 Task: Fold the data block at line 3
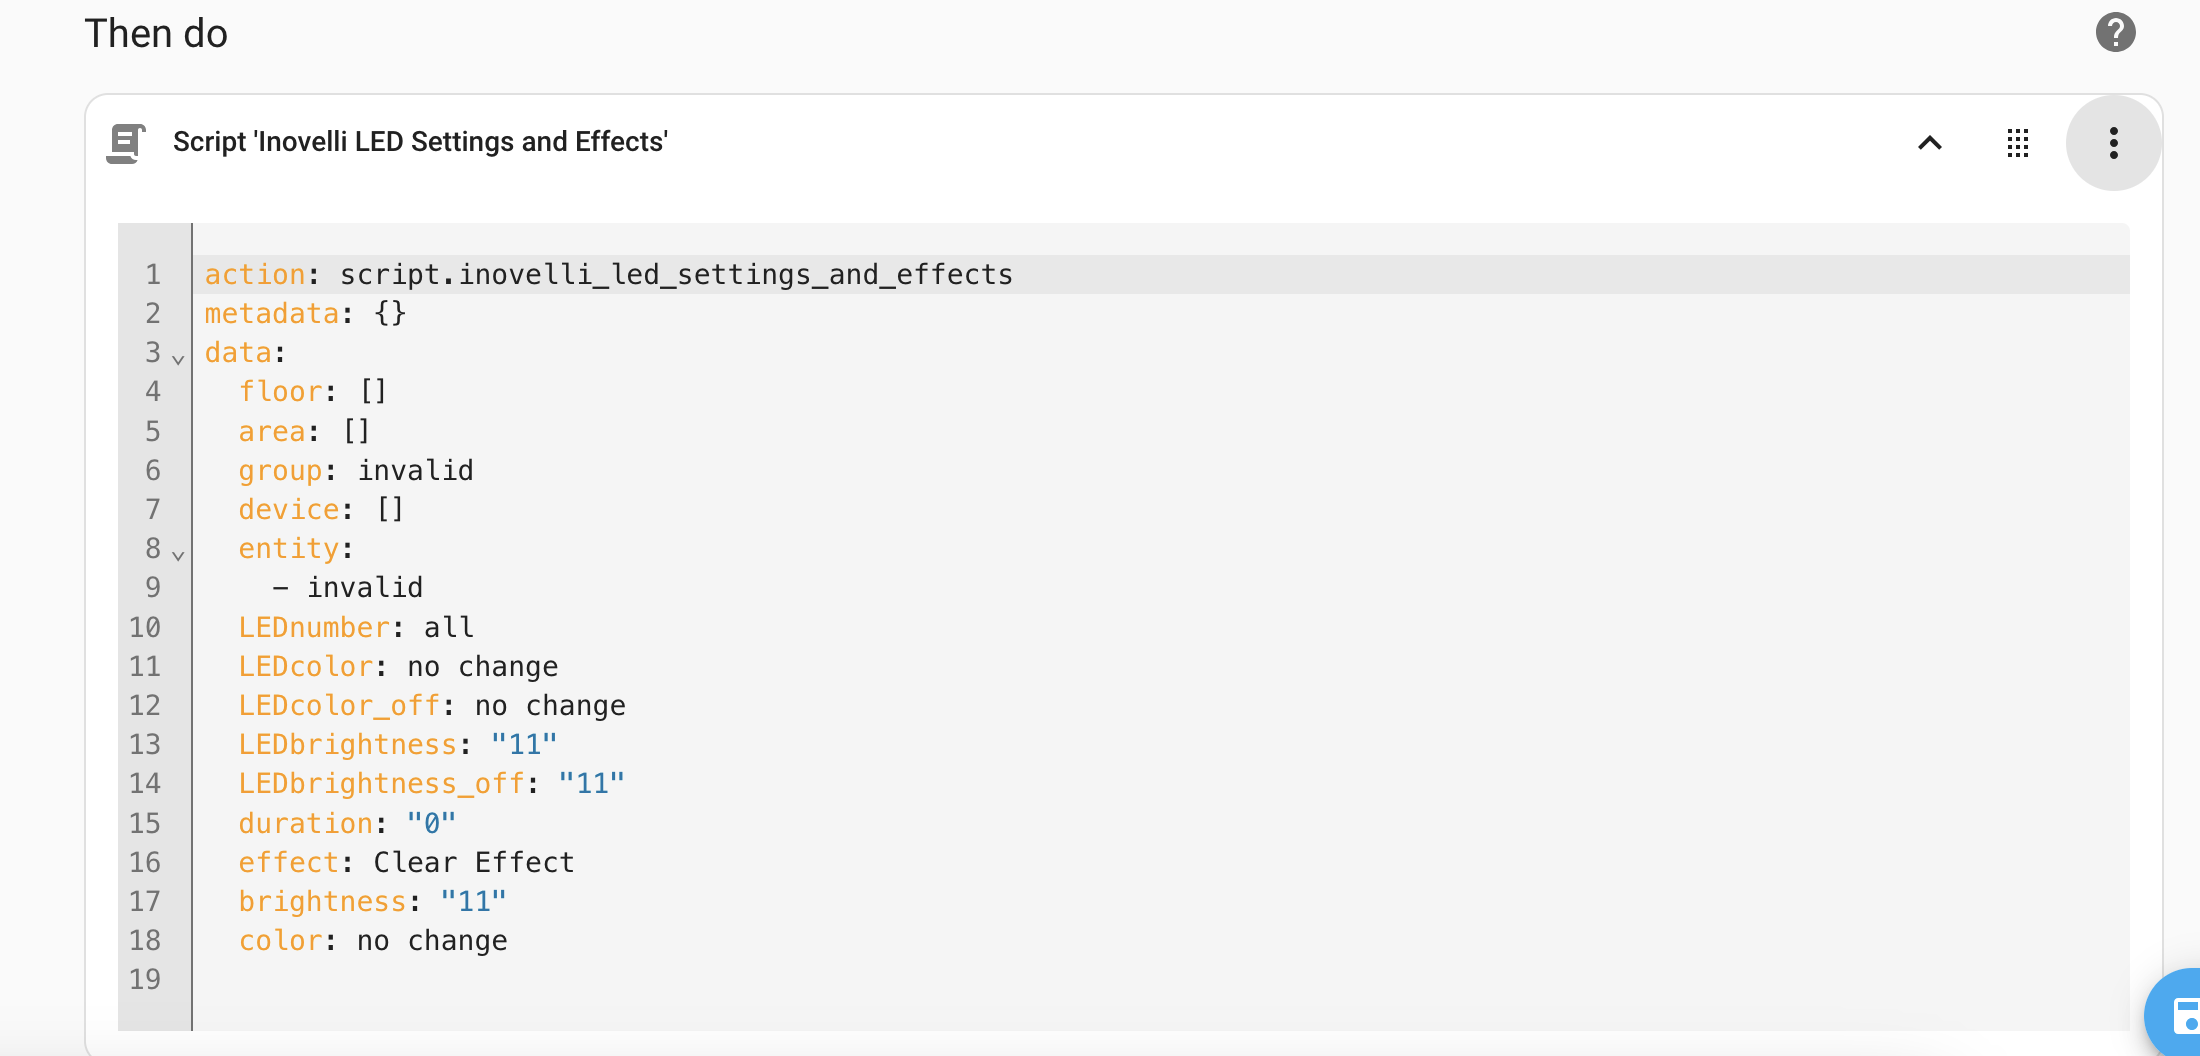pos(178,358)
